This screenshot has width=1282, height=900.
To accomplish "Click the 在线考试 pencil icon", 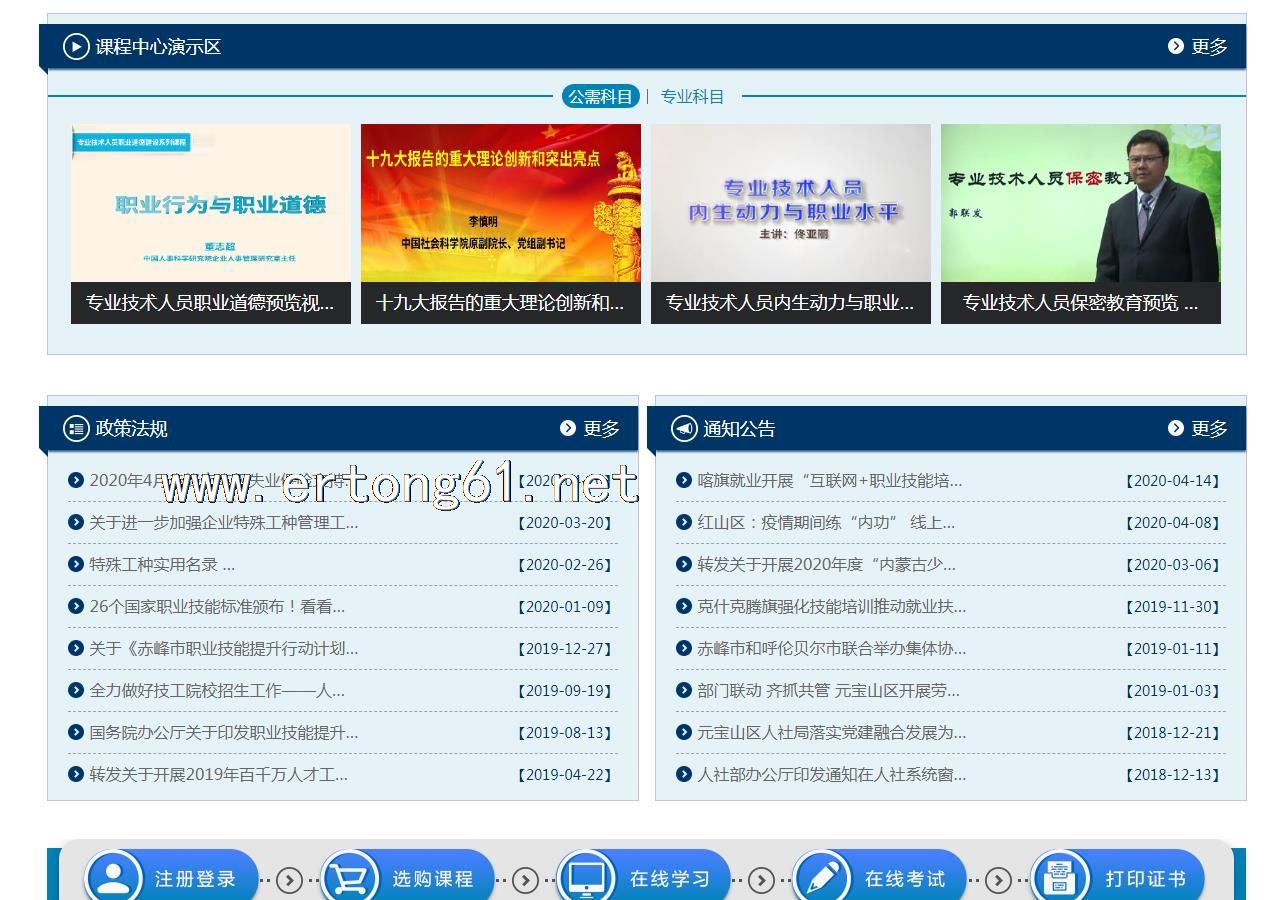I will click(x=821, y=878).
